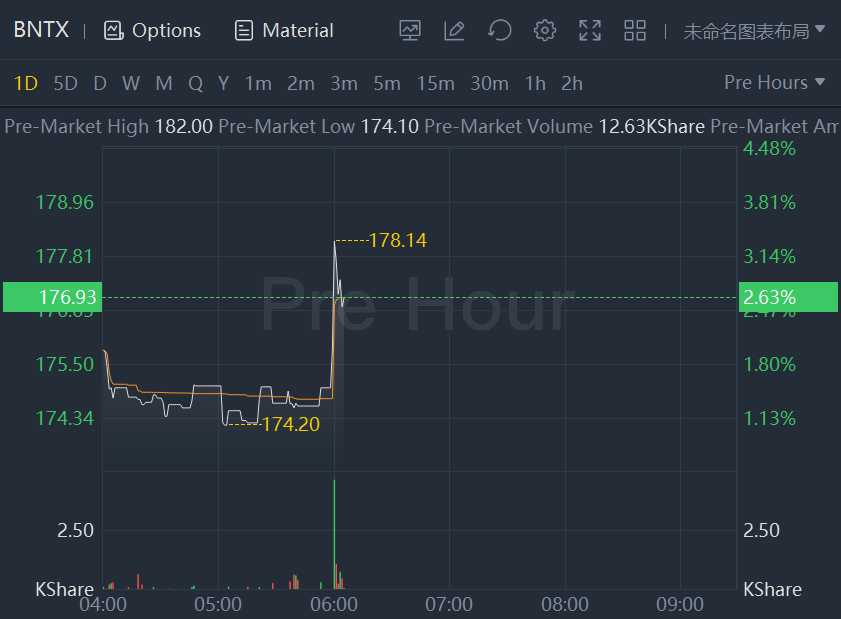Click the 176.93 current price label

point(68,297)
